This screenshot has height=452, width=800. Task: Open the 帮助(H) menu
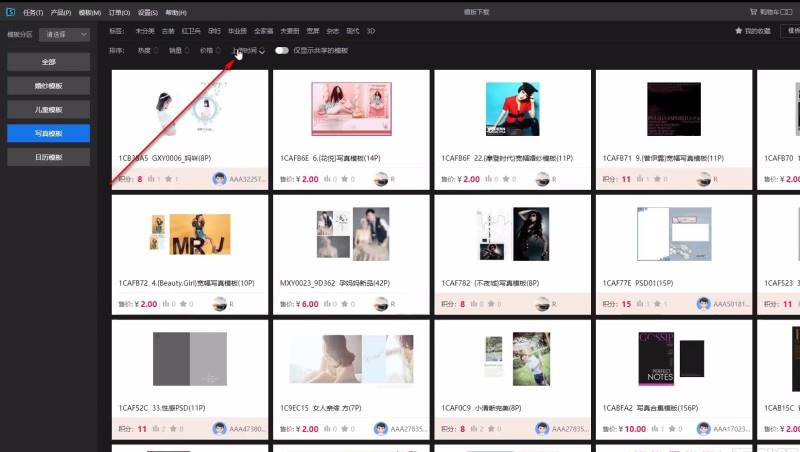point(176,12)
